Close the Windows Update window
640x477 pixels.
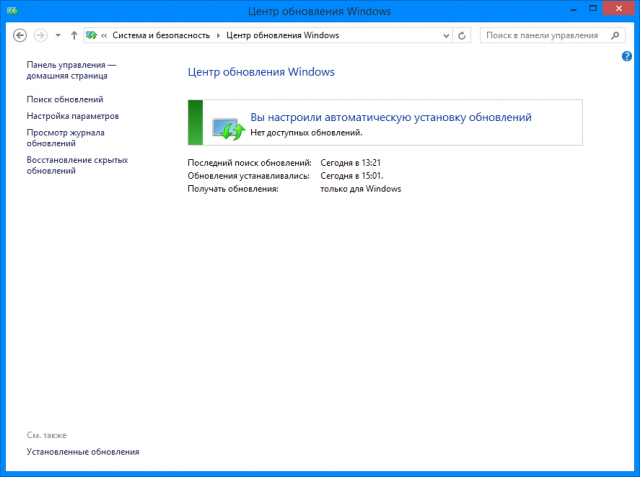point(619,8)
